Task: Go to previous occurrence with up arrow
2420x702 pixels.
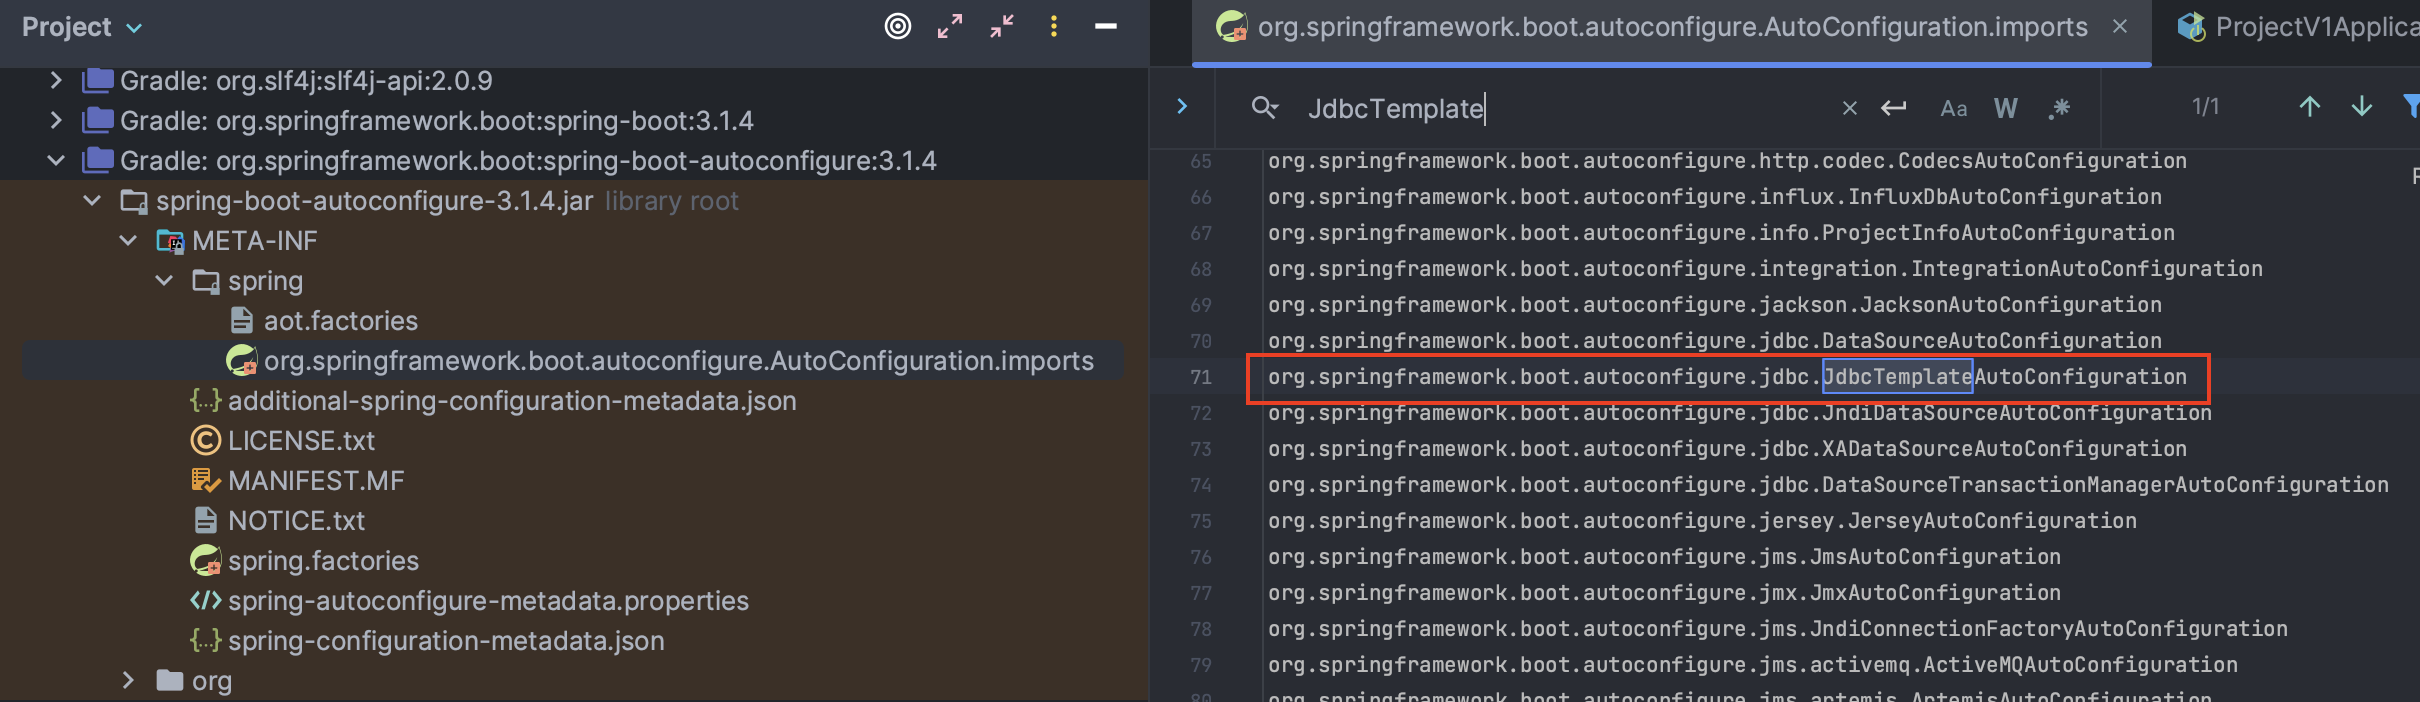Action: 2310,107
